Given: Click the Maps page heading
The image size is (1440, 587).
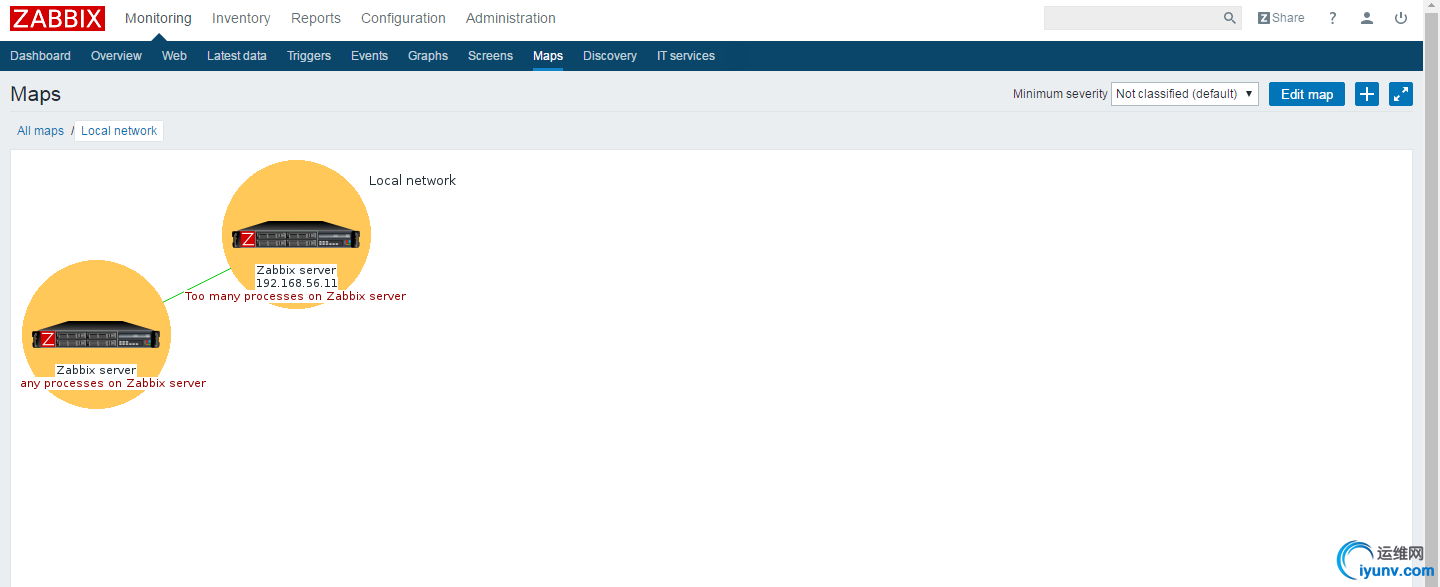Looking at the screenshot, I should point(36,94).
